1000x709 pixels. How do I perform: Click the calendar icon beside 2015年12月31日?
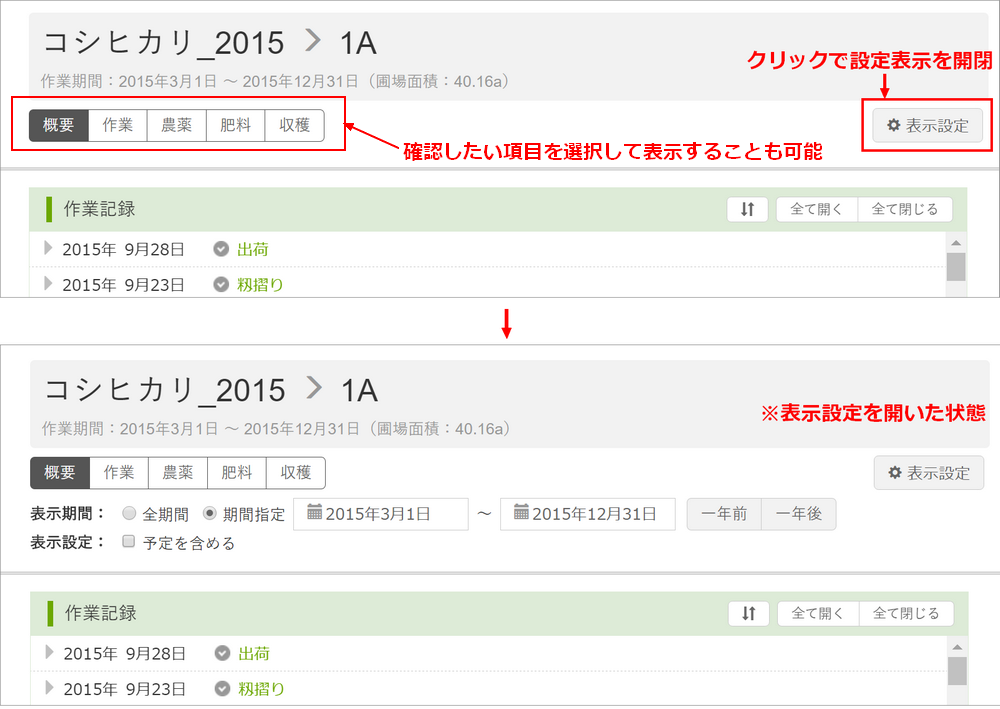tap(521, 513)
